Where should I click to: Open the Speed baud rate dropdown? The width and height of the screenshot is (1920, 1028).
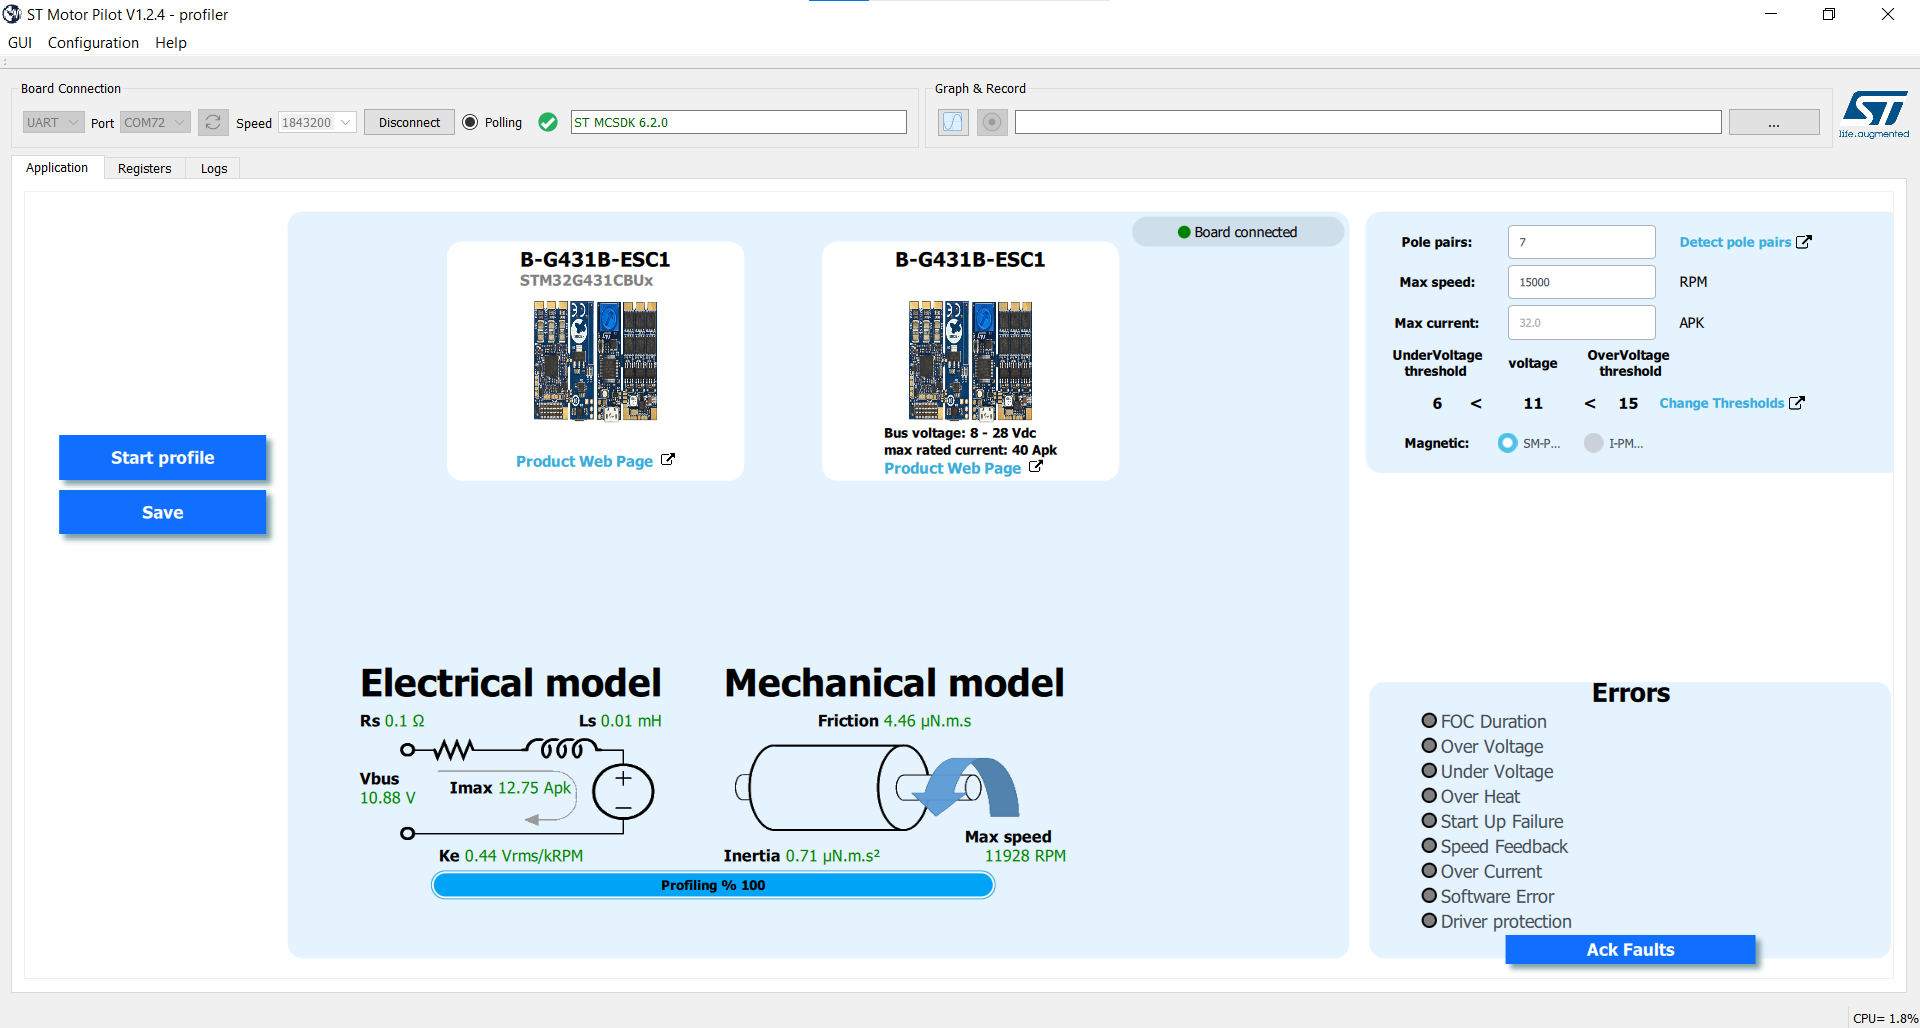click(317, 122)
